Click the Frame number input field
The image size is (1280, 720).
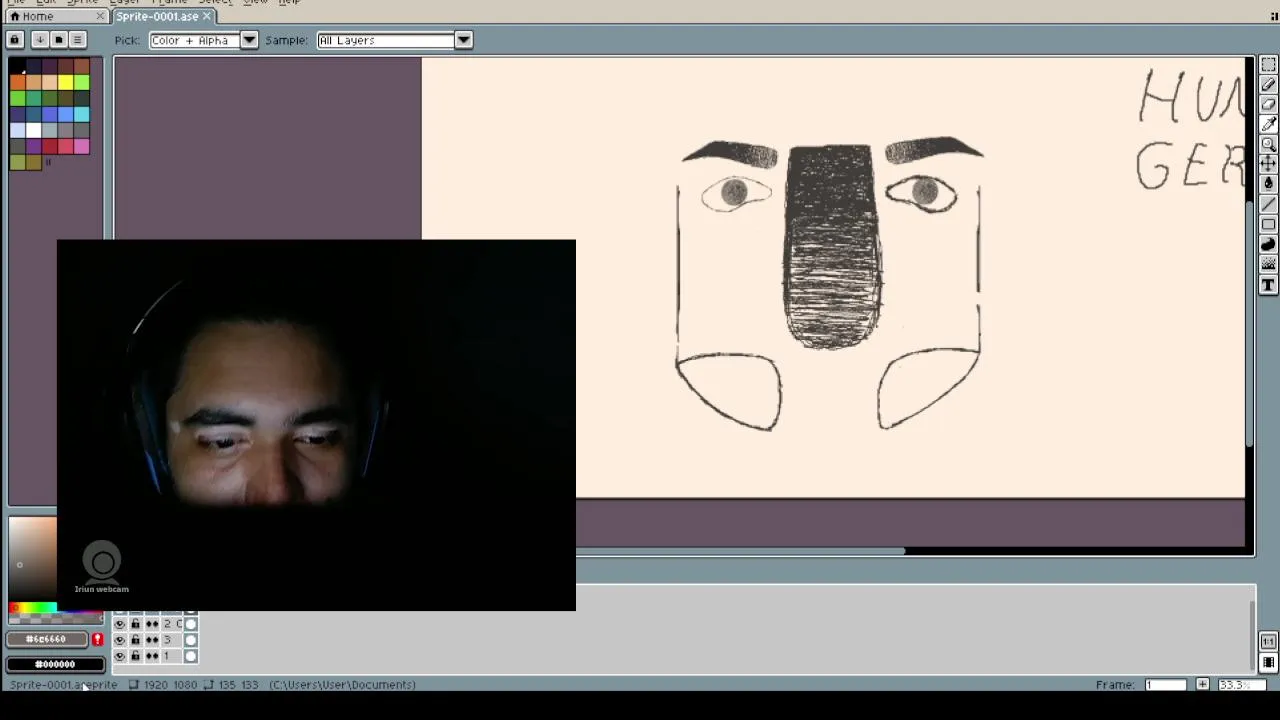tap(1166, 685)
